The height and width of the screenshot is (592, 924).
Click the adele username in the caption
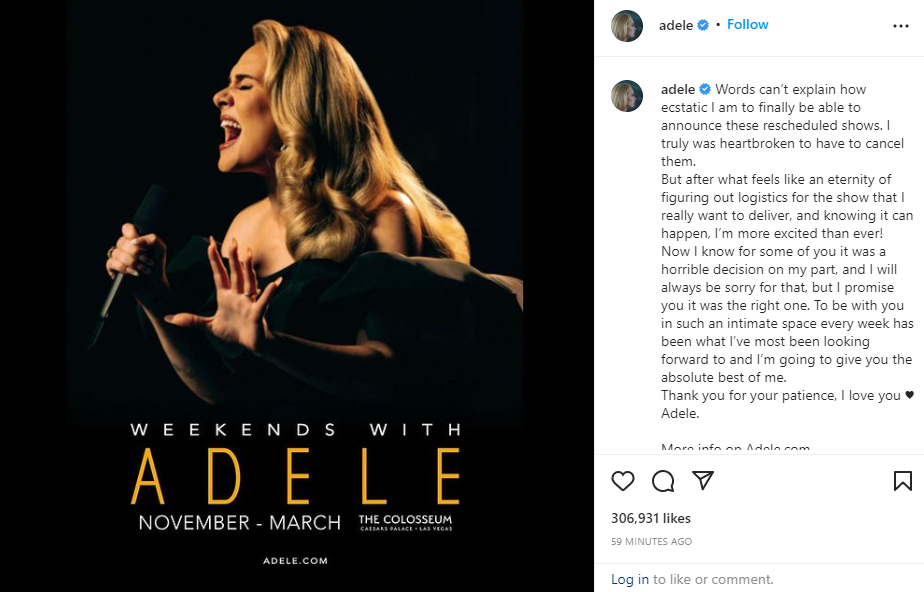click(678, 89)
